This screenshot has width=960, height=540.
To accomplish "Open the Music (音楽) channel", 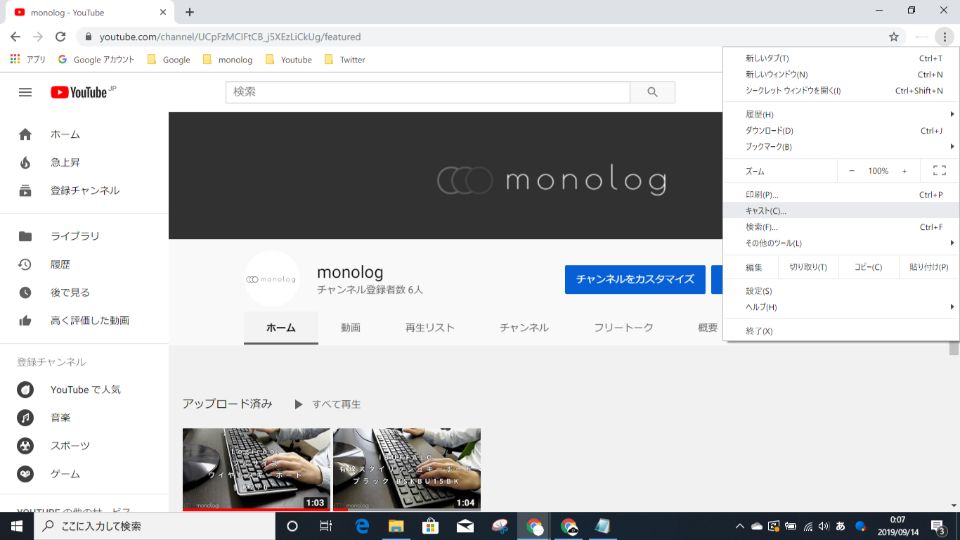I will (84, 418).
